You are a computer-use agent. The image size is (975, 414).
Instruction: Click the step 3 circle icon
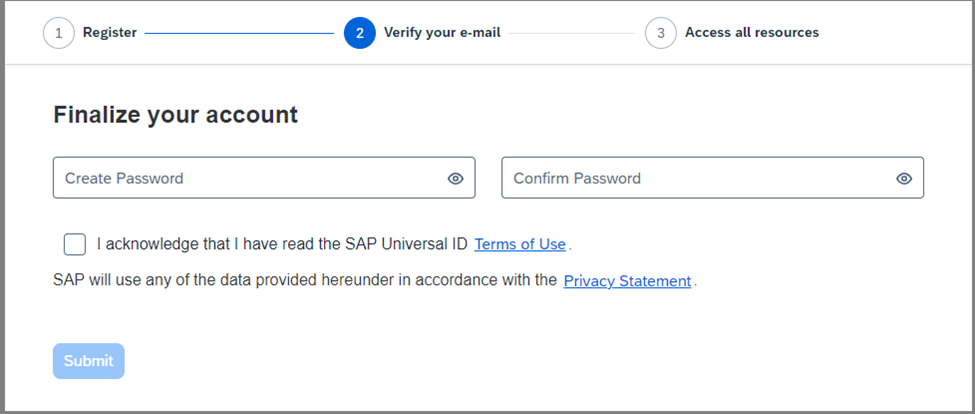(660, 33)
